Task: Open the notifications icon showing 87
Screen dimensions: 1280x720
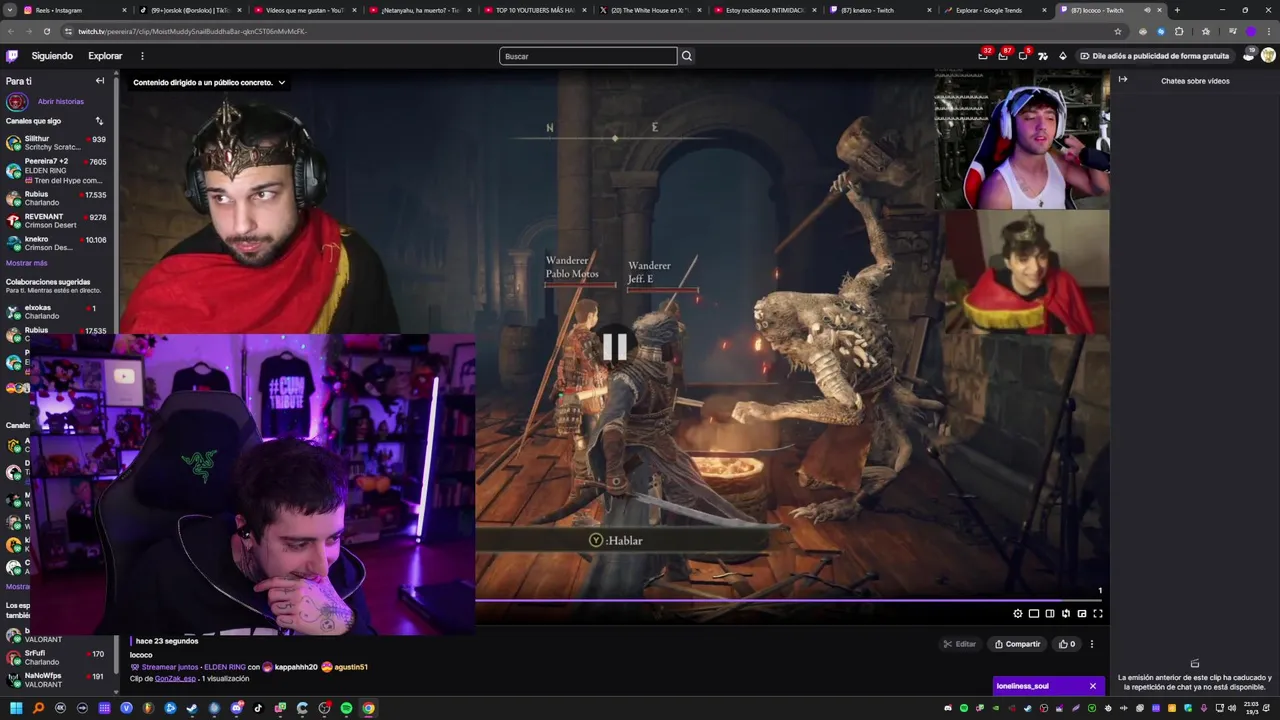Action: tap(1003, 56)
